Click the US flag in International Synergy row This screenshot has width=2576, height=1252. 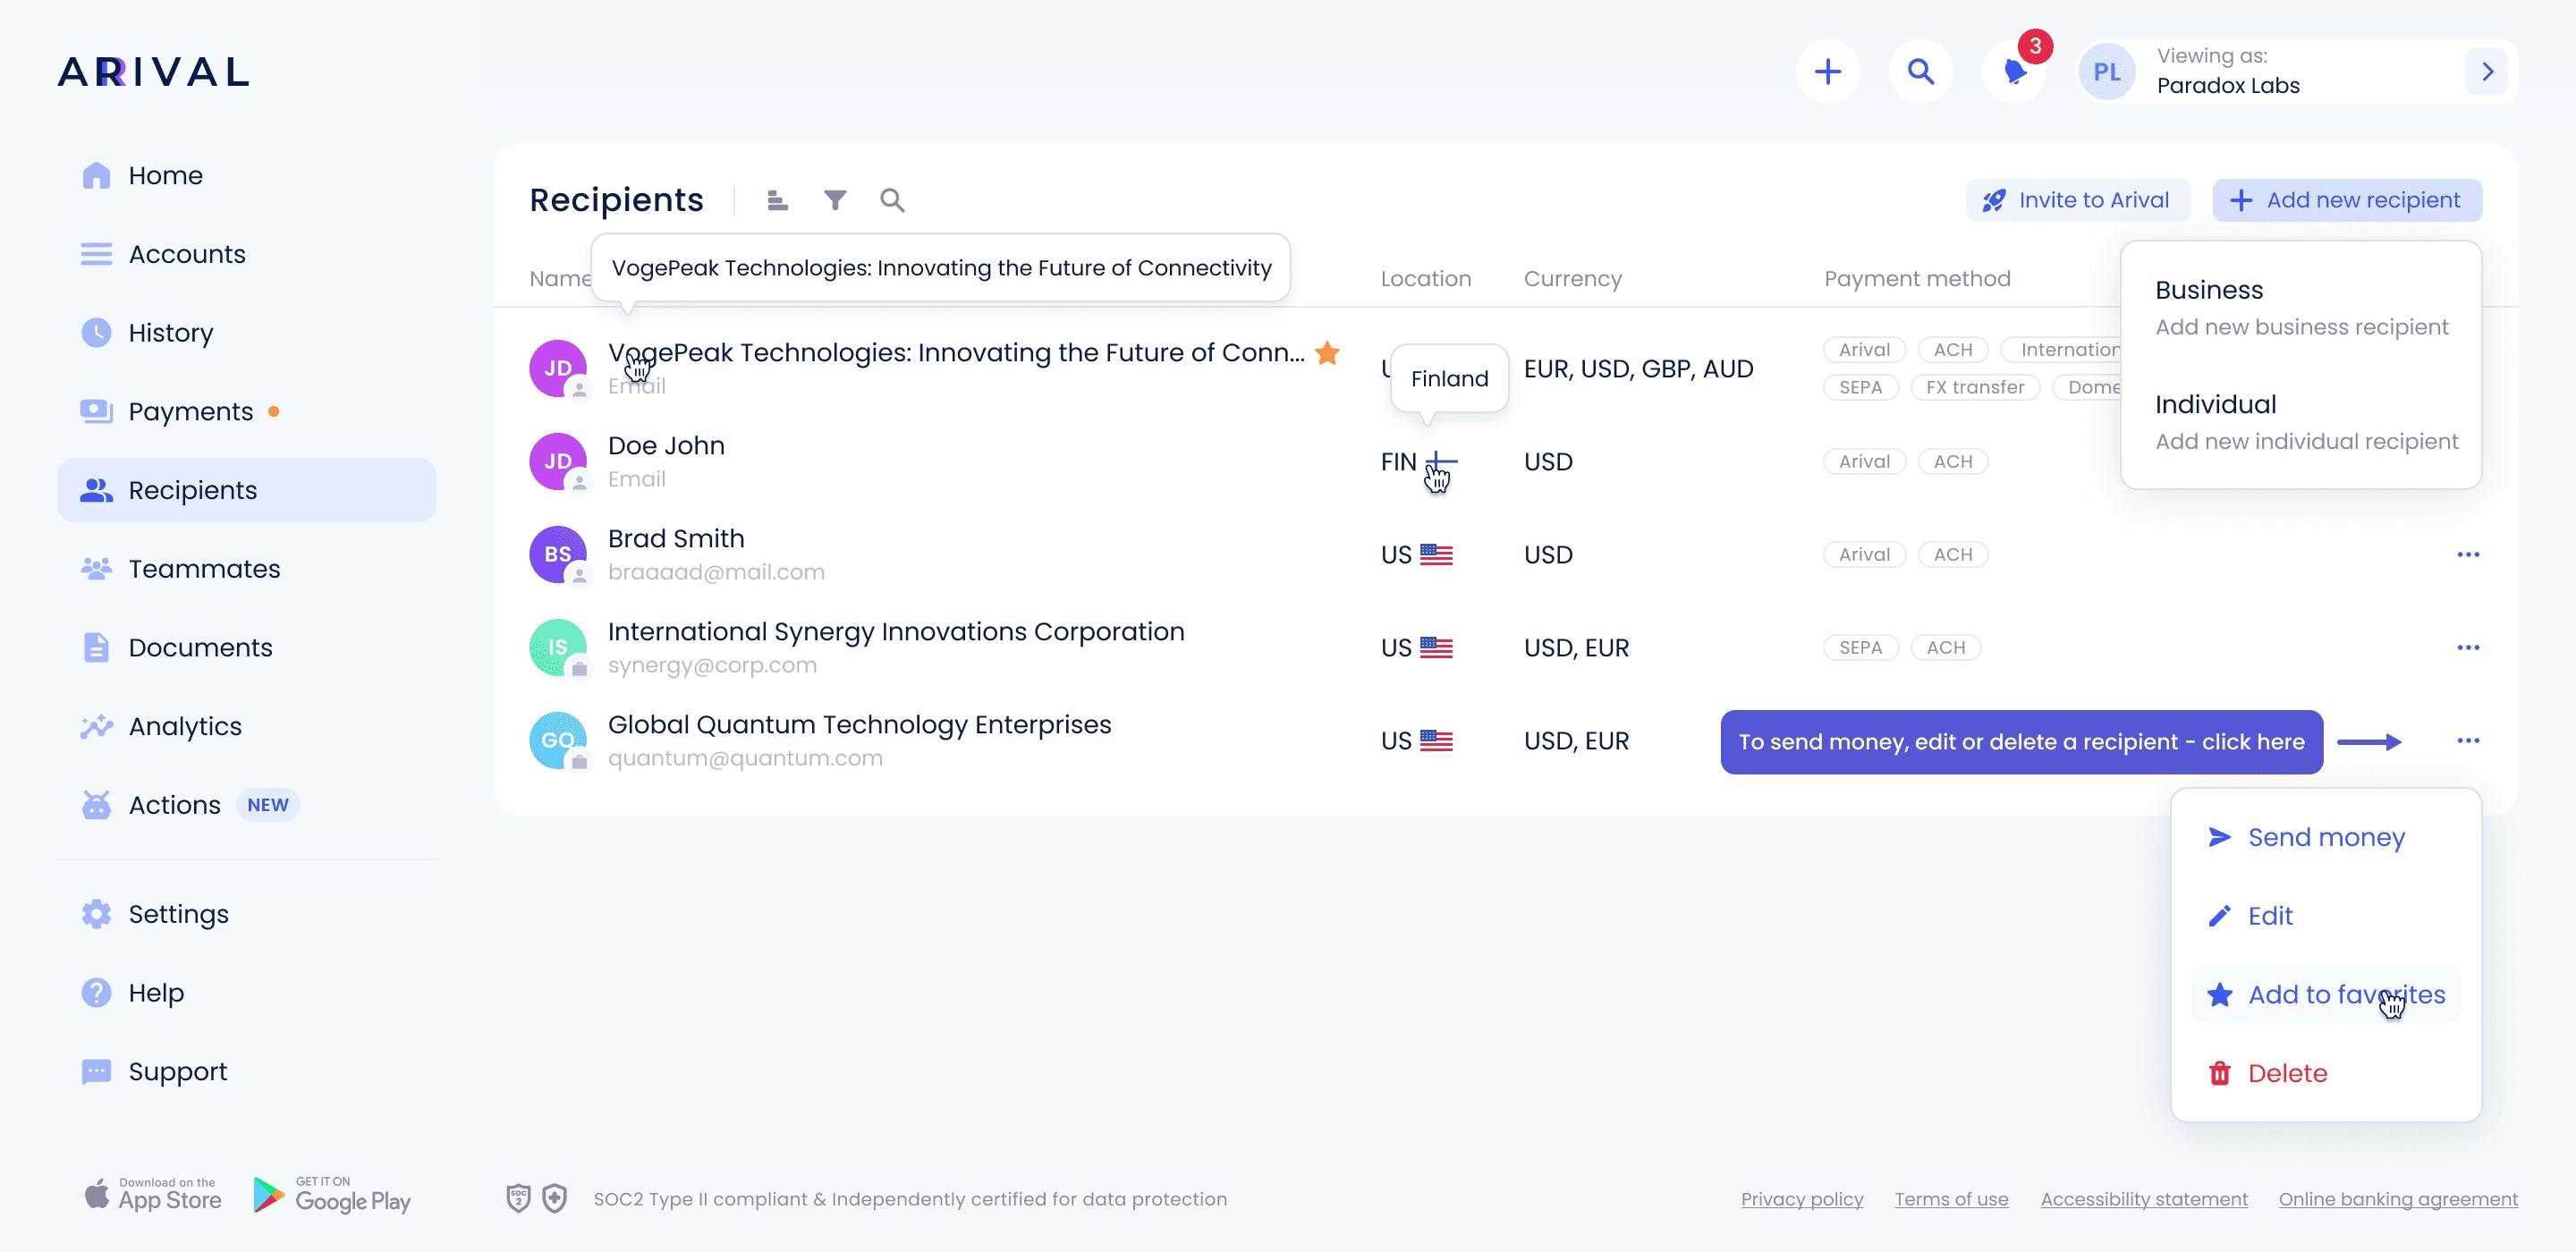coord(1436,648)
